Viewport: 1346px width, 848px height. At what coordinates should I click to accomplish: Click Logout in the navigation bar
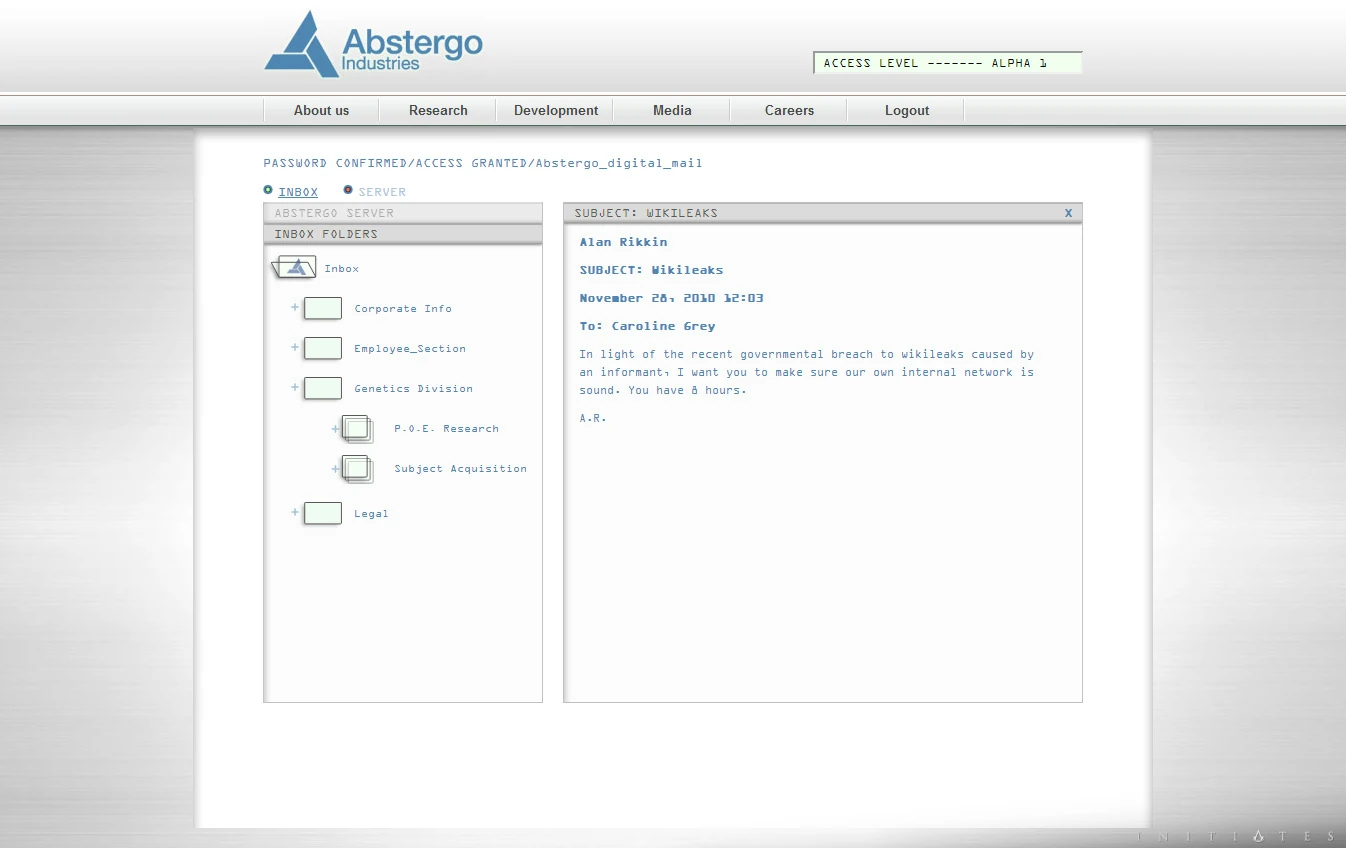pos(907,110)
